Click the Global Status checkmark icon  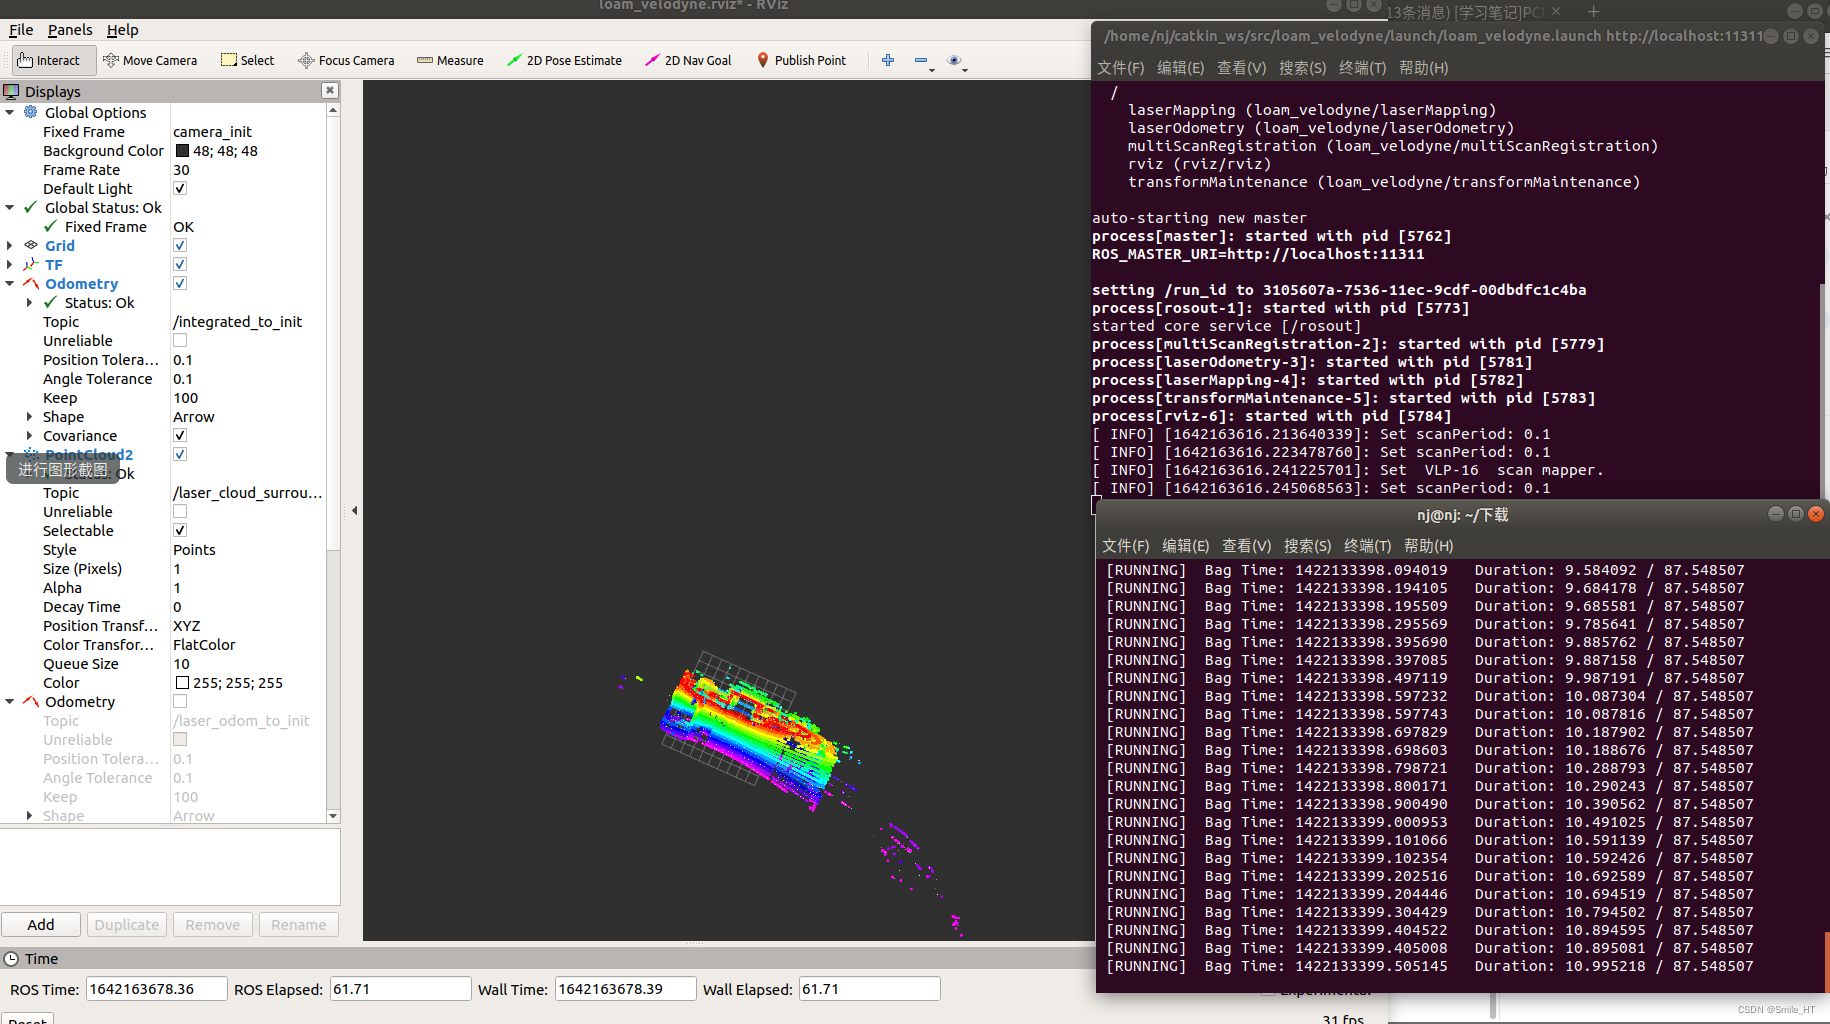[x=31, y=207]
